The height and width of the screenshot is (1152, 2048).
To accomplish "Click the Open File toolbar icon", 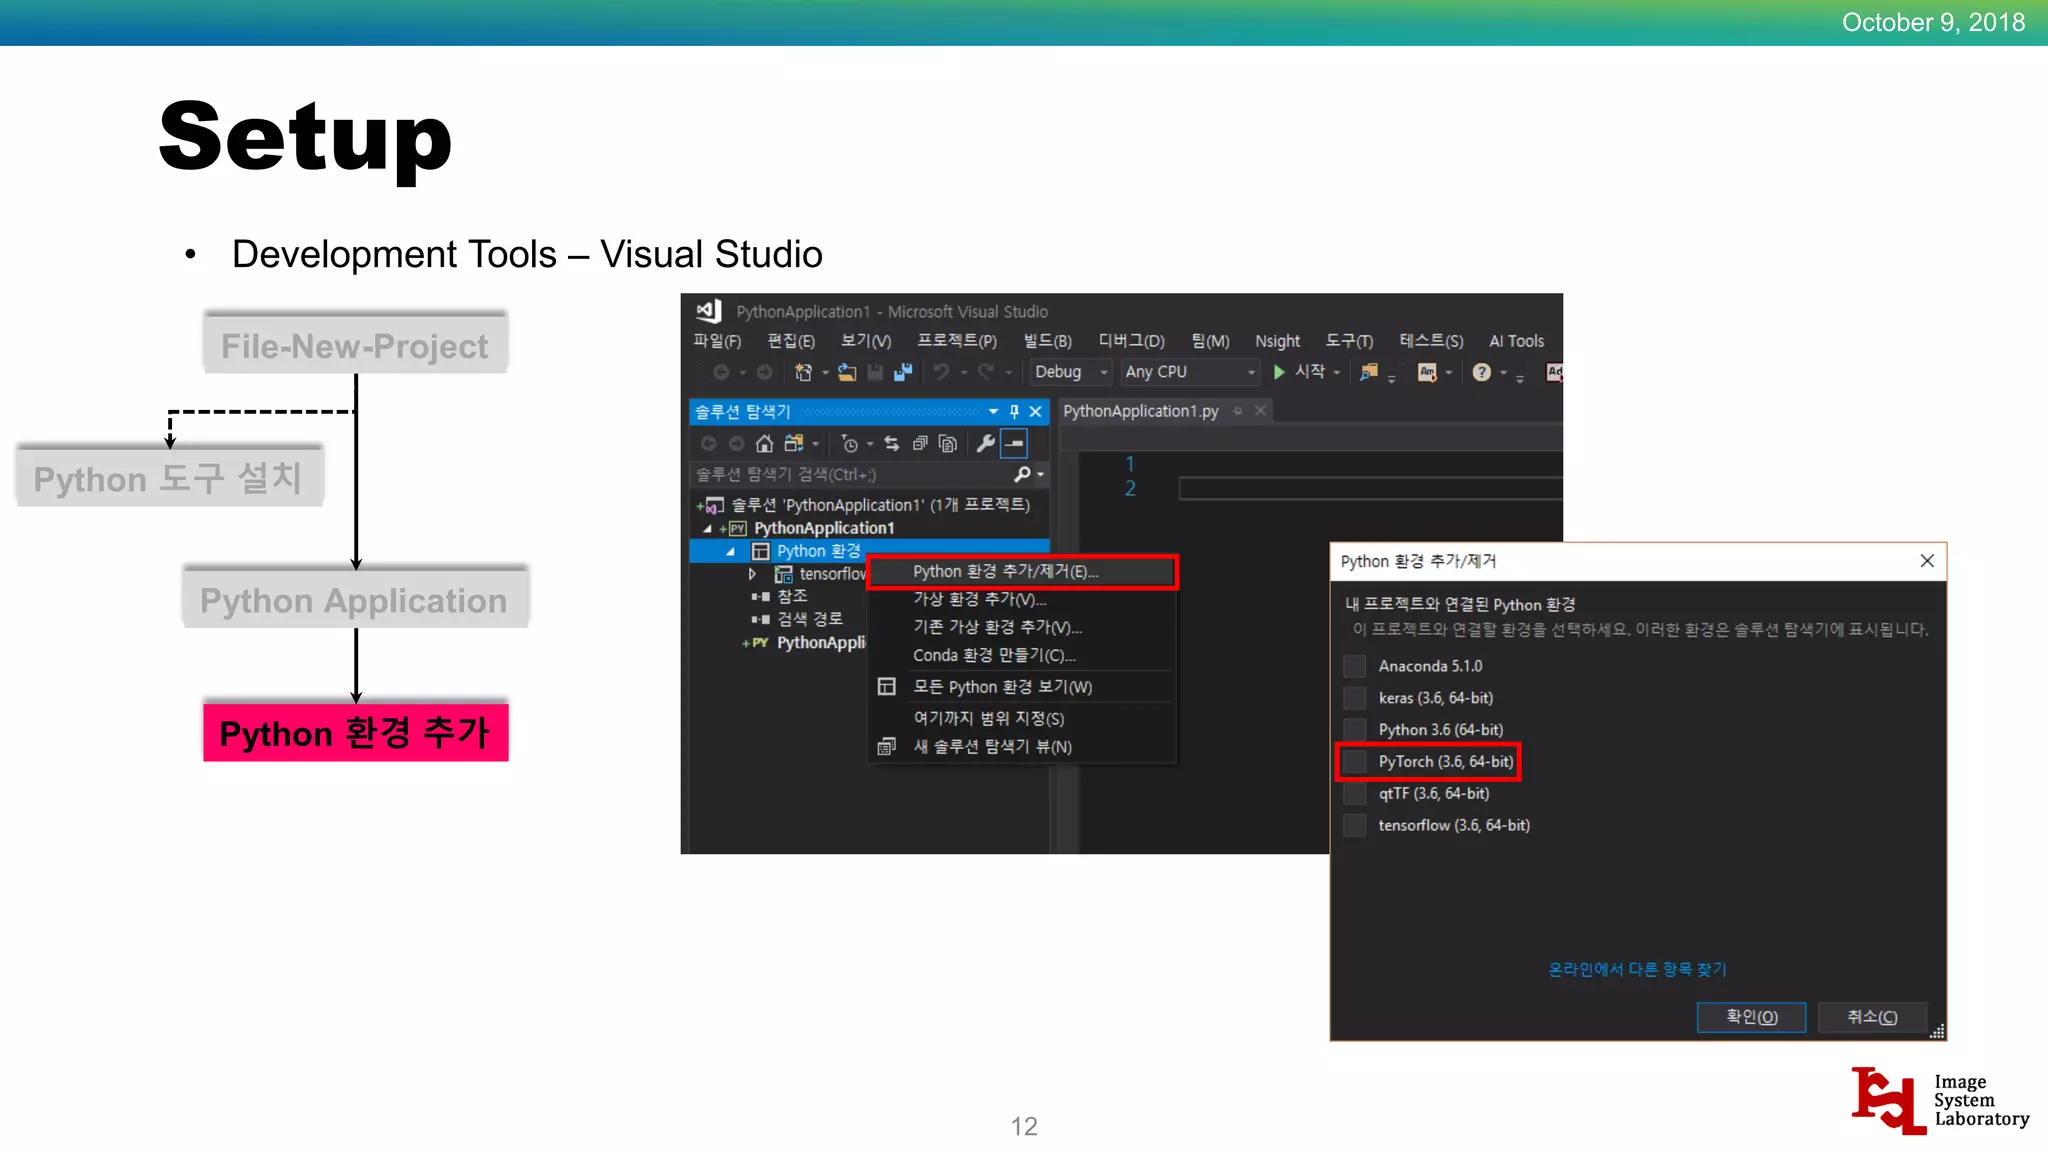I will click(847, 372).
